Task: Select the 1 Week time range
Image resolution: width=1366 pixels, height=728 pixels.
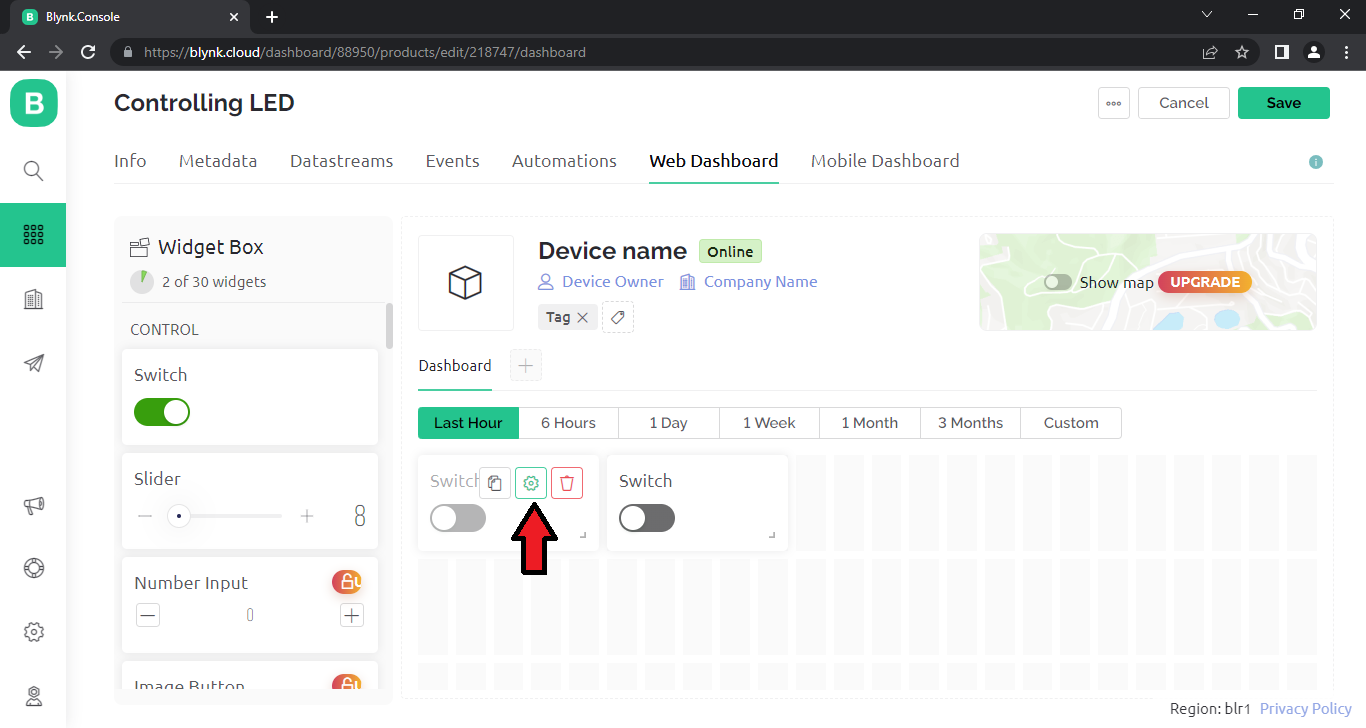Action: tap(769, 423)
